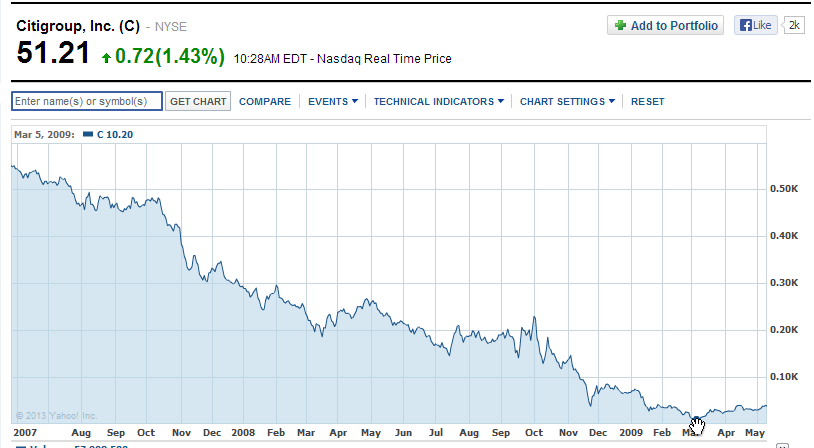Viewport: 814px width, 448px height.
Task: Click the Nasdaq Real Time Price text
Action: pos(384,59)
